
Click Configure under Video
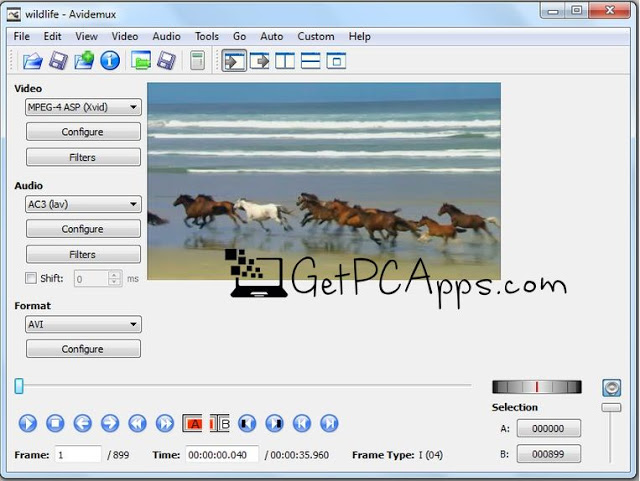pos(83,132)
